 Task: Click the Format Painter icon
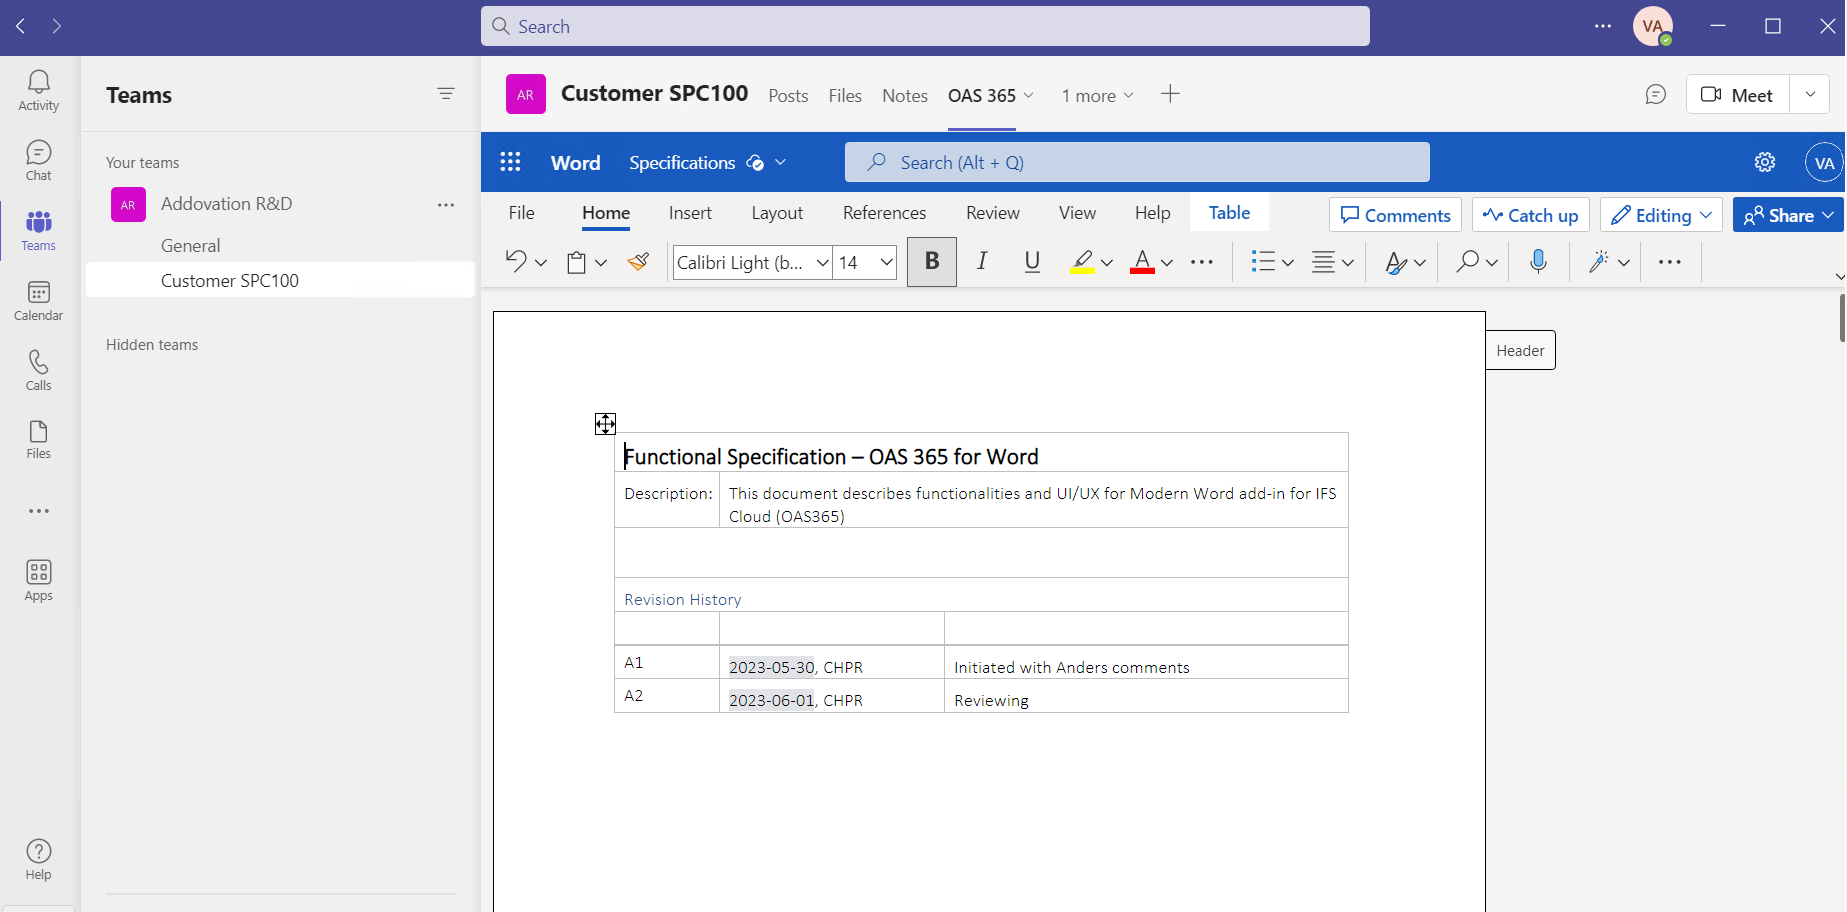click(638, 262)
